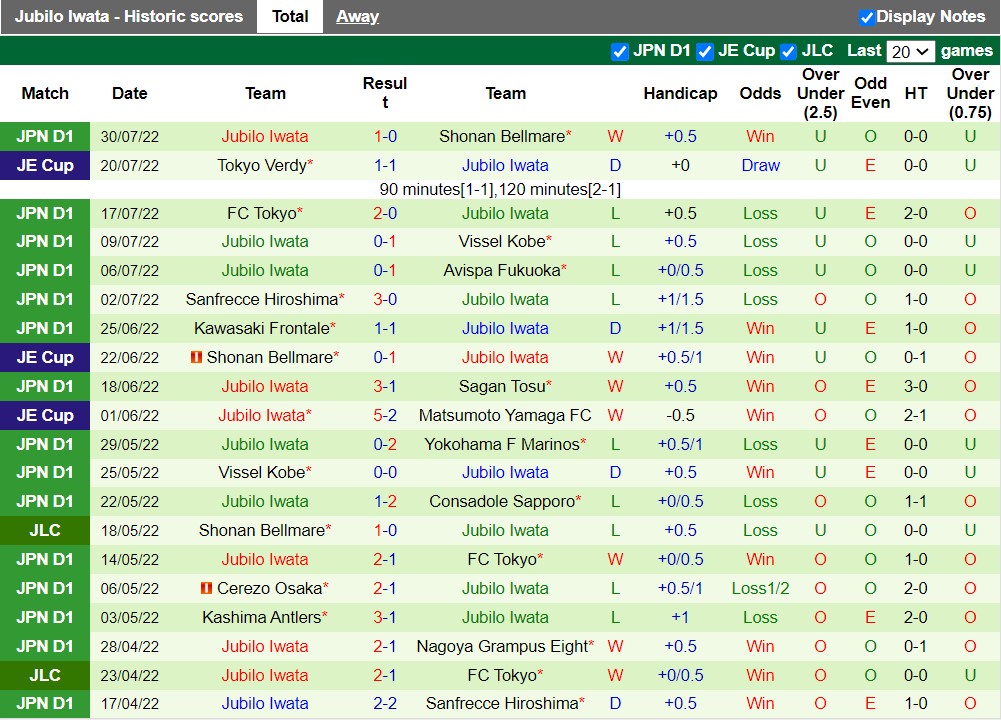1001x720 pixels.
Task: Click +1 handicap on Kashima Antlers row
Action: (x=680, y=618)
